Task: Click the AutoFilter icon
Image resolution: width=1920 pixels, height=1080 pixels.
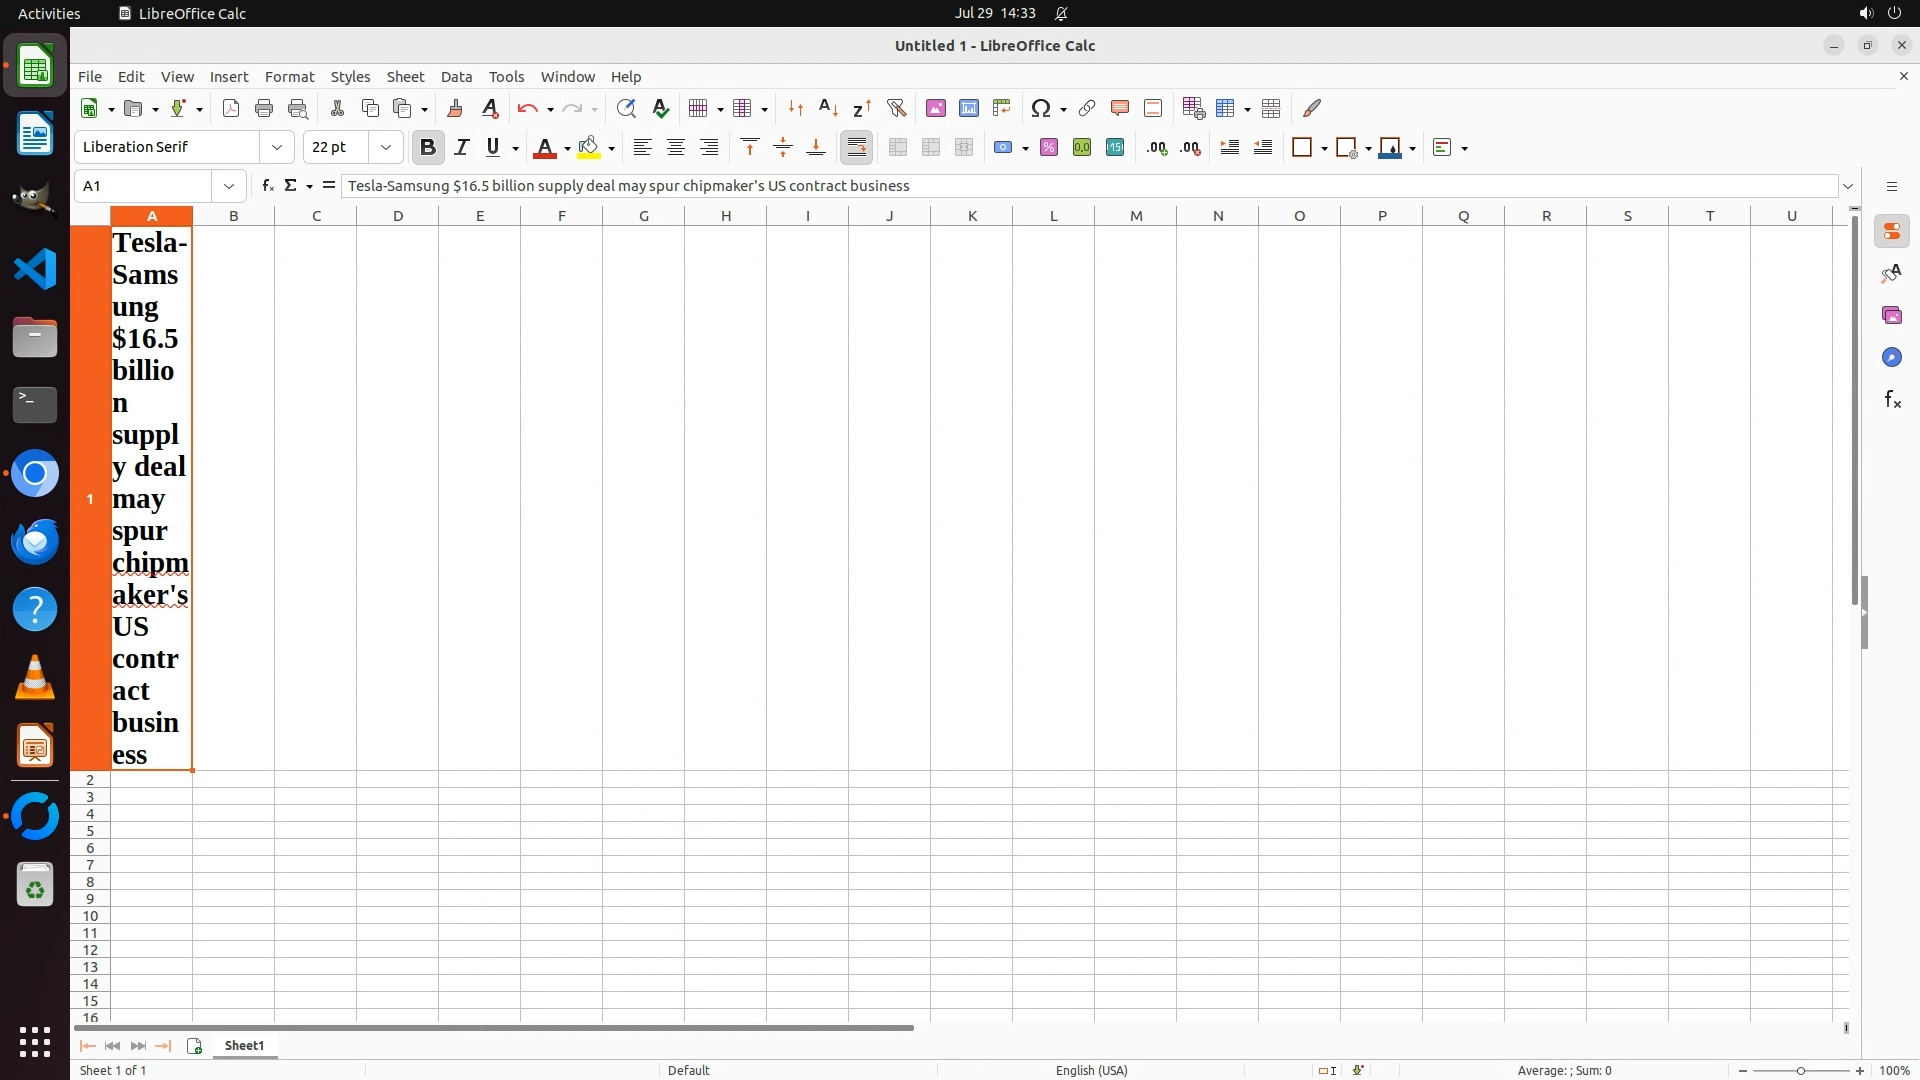Action: coord(896,108)
